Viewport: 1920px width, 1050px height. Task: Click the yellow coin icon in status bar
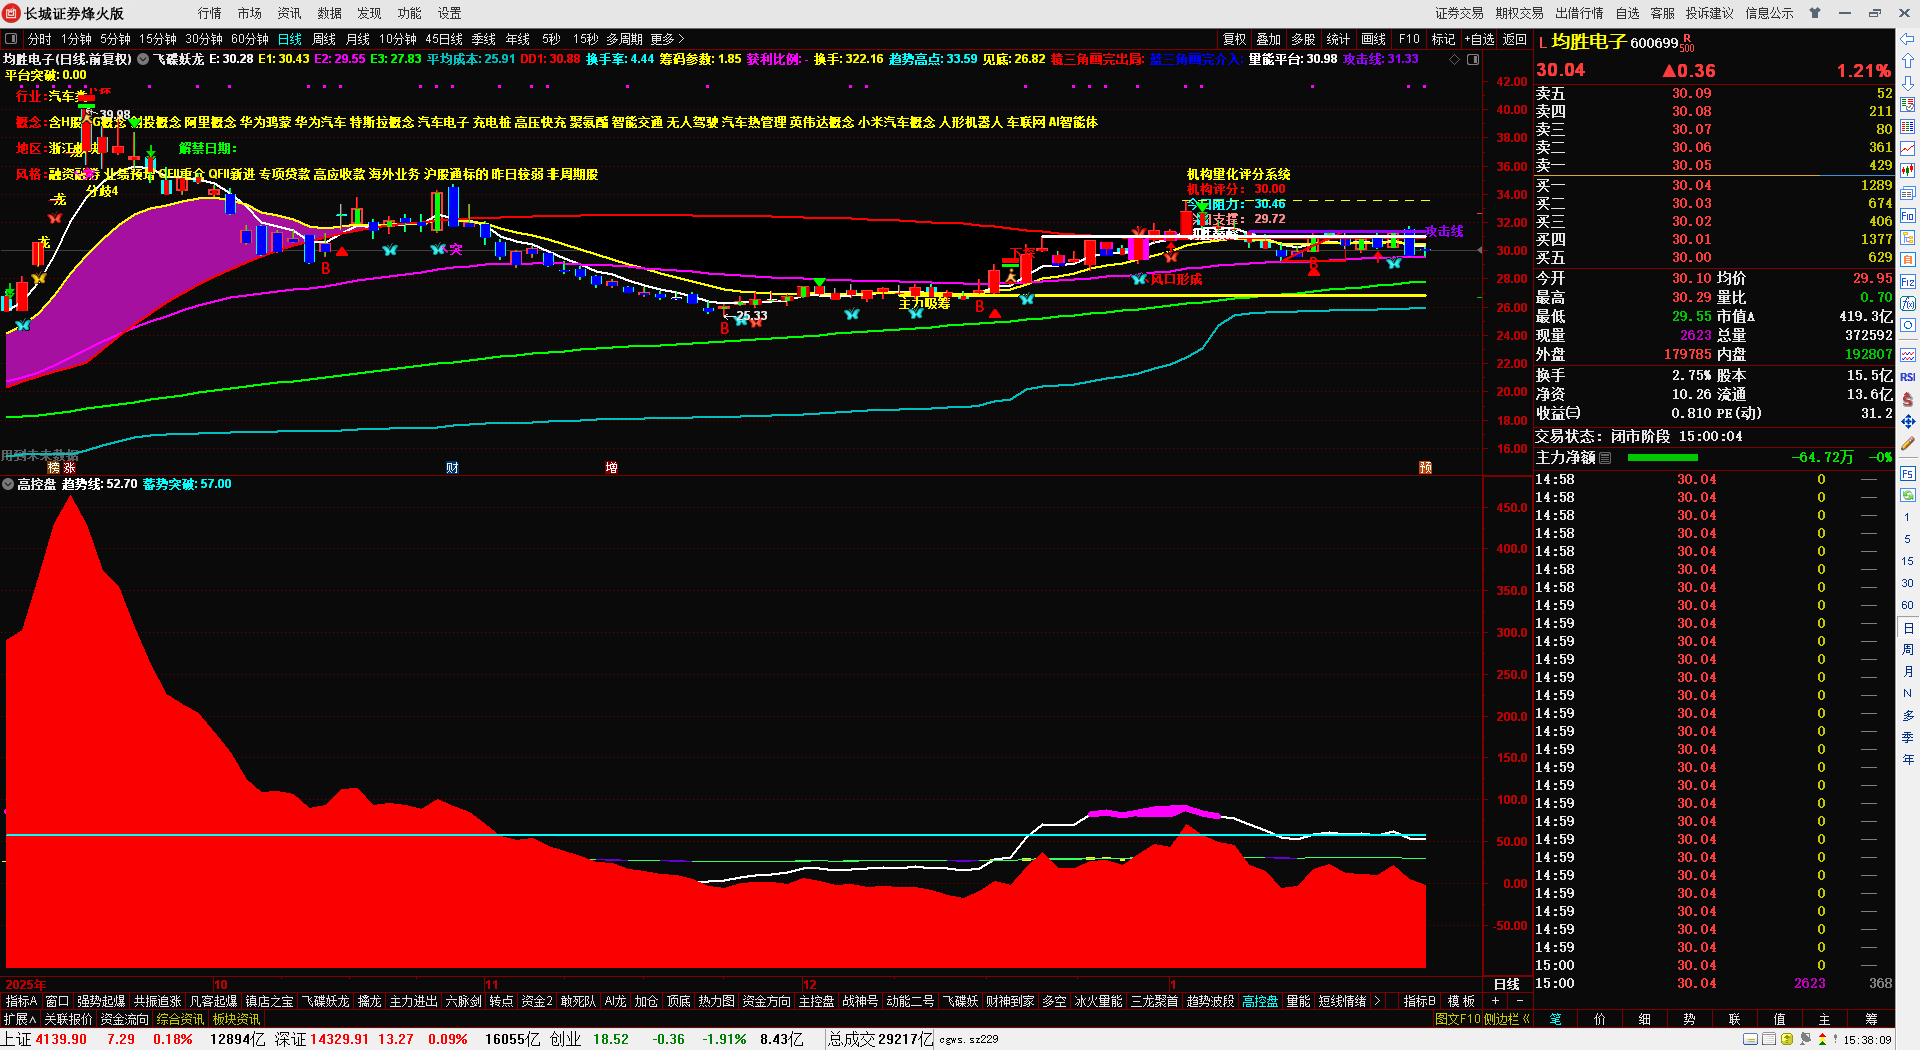click(1787, 1039)
